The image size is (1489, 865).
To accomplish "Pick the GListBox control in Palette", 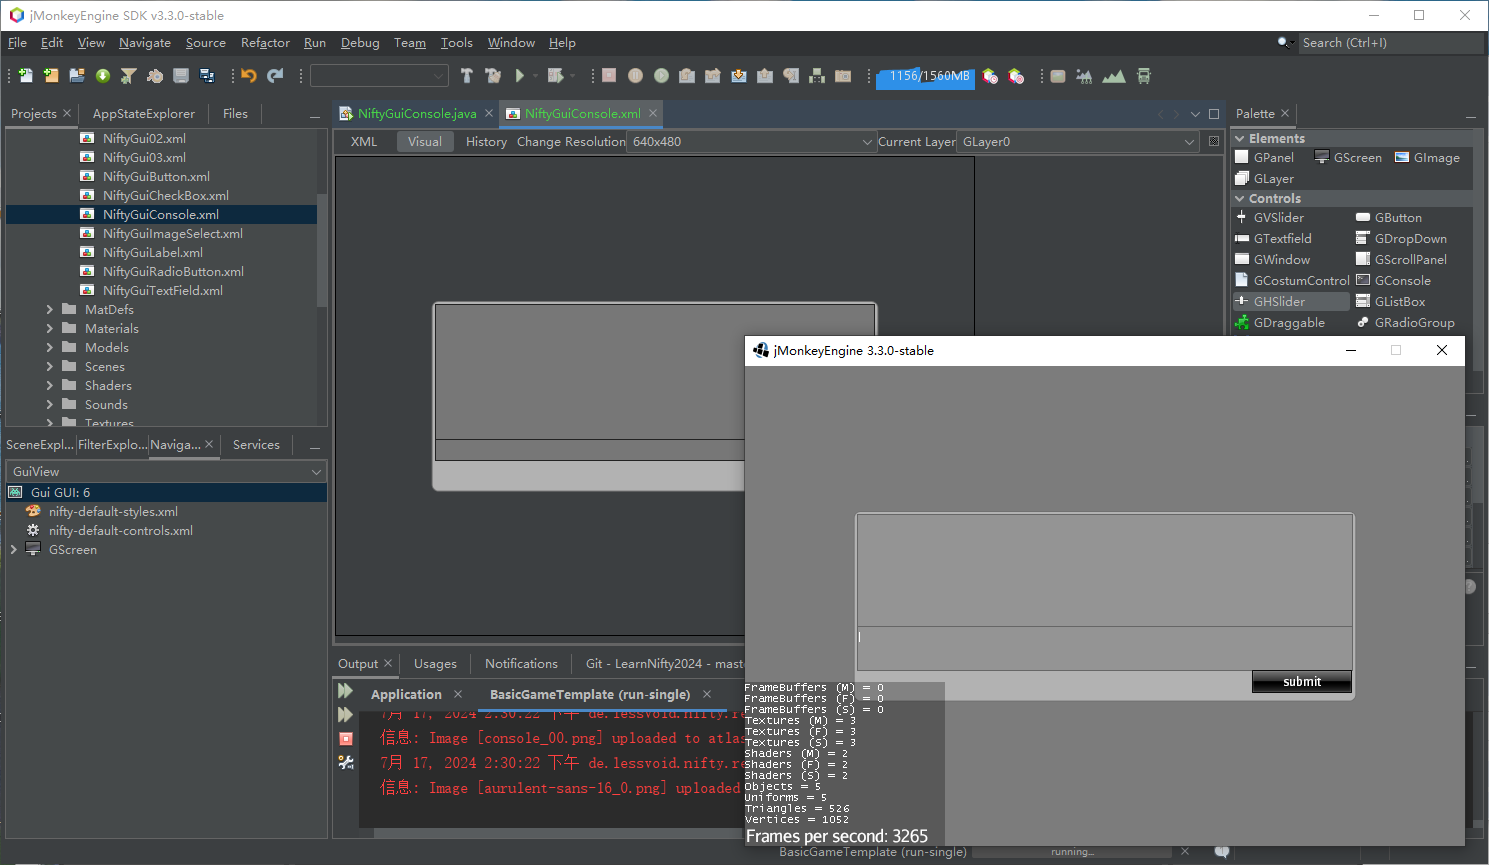I will 1390,302.
